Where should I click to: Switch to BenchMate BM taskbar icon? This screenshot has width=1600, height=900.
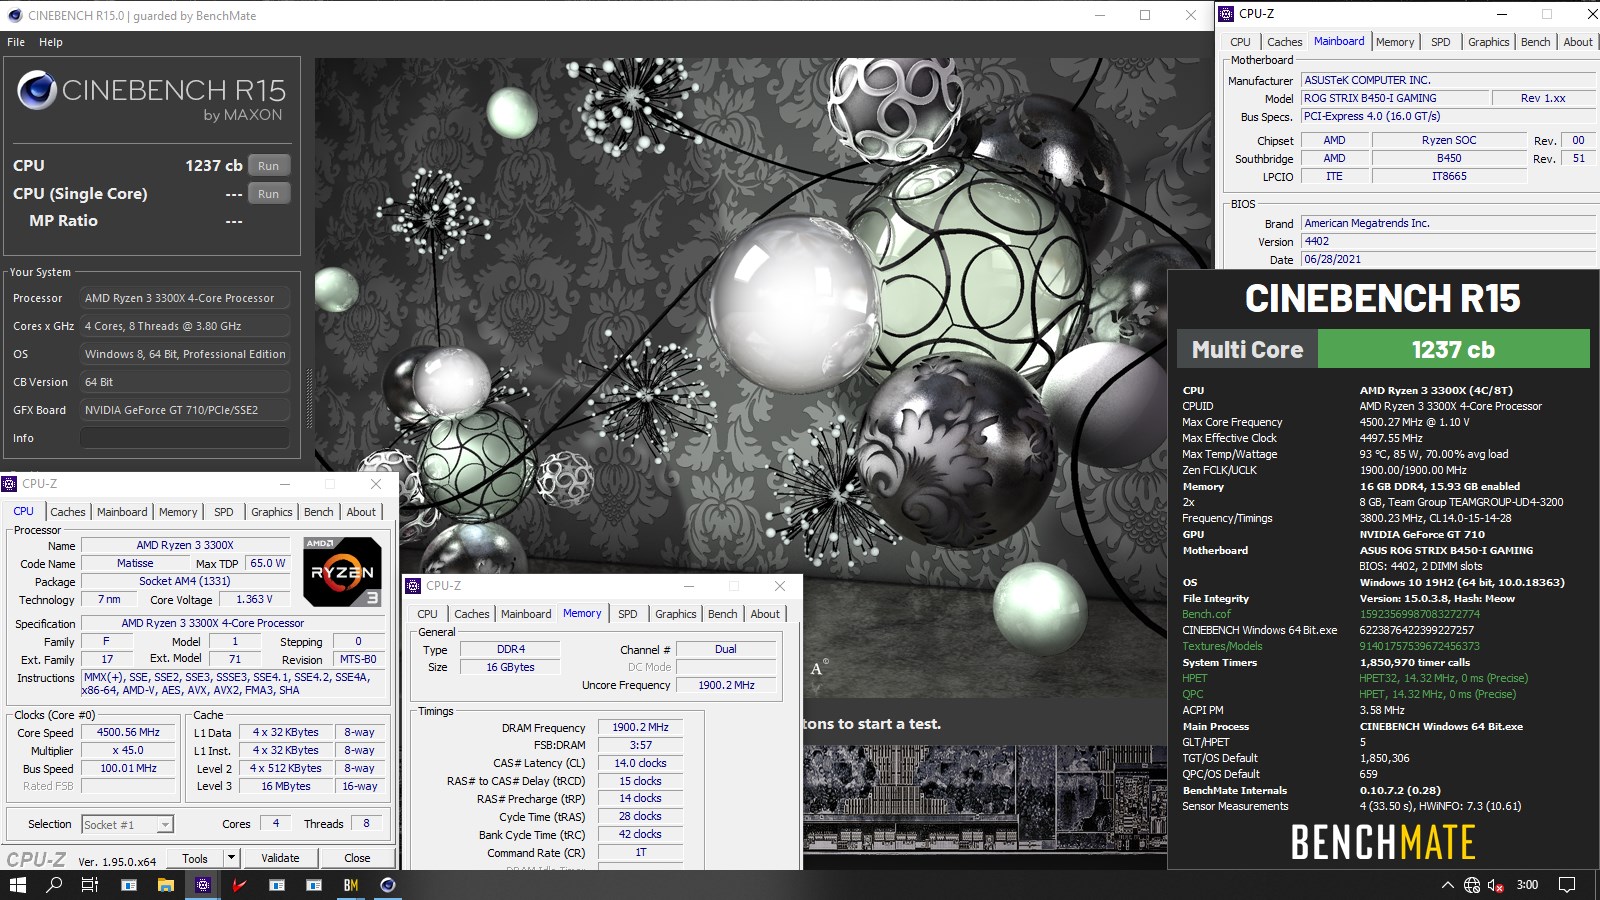click(x=351, y=885)
